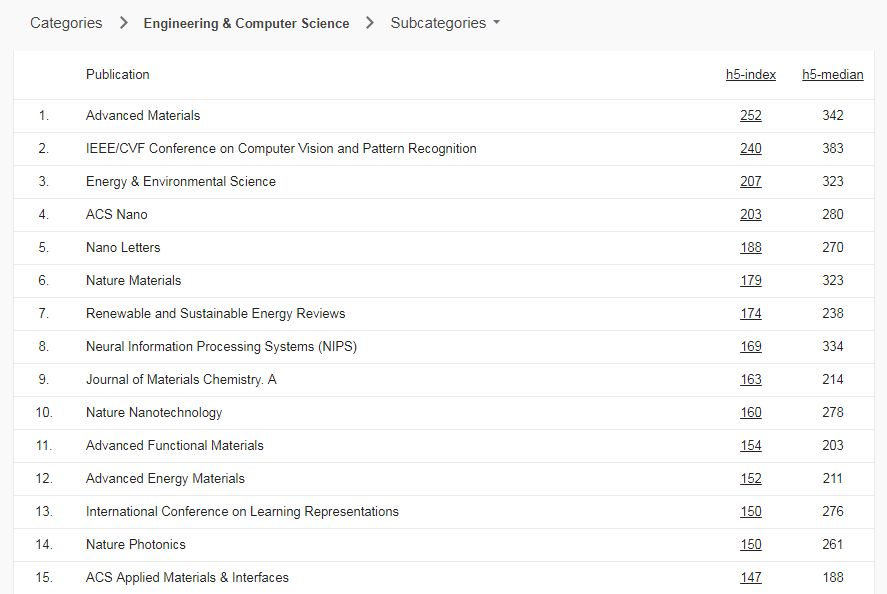Open Advanced Energy Materials h5-index 152

(x=751, y=479)
